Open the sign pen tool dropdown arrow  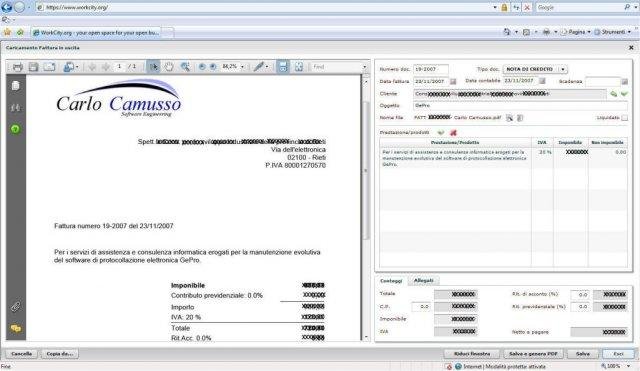[x=267, y=67]
